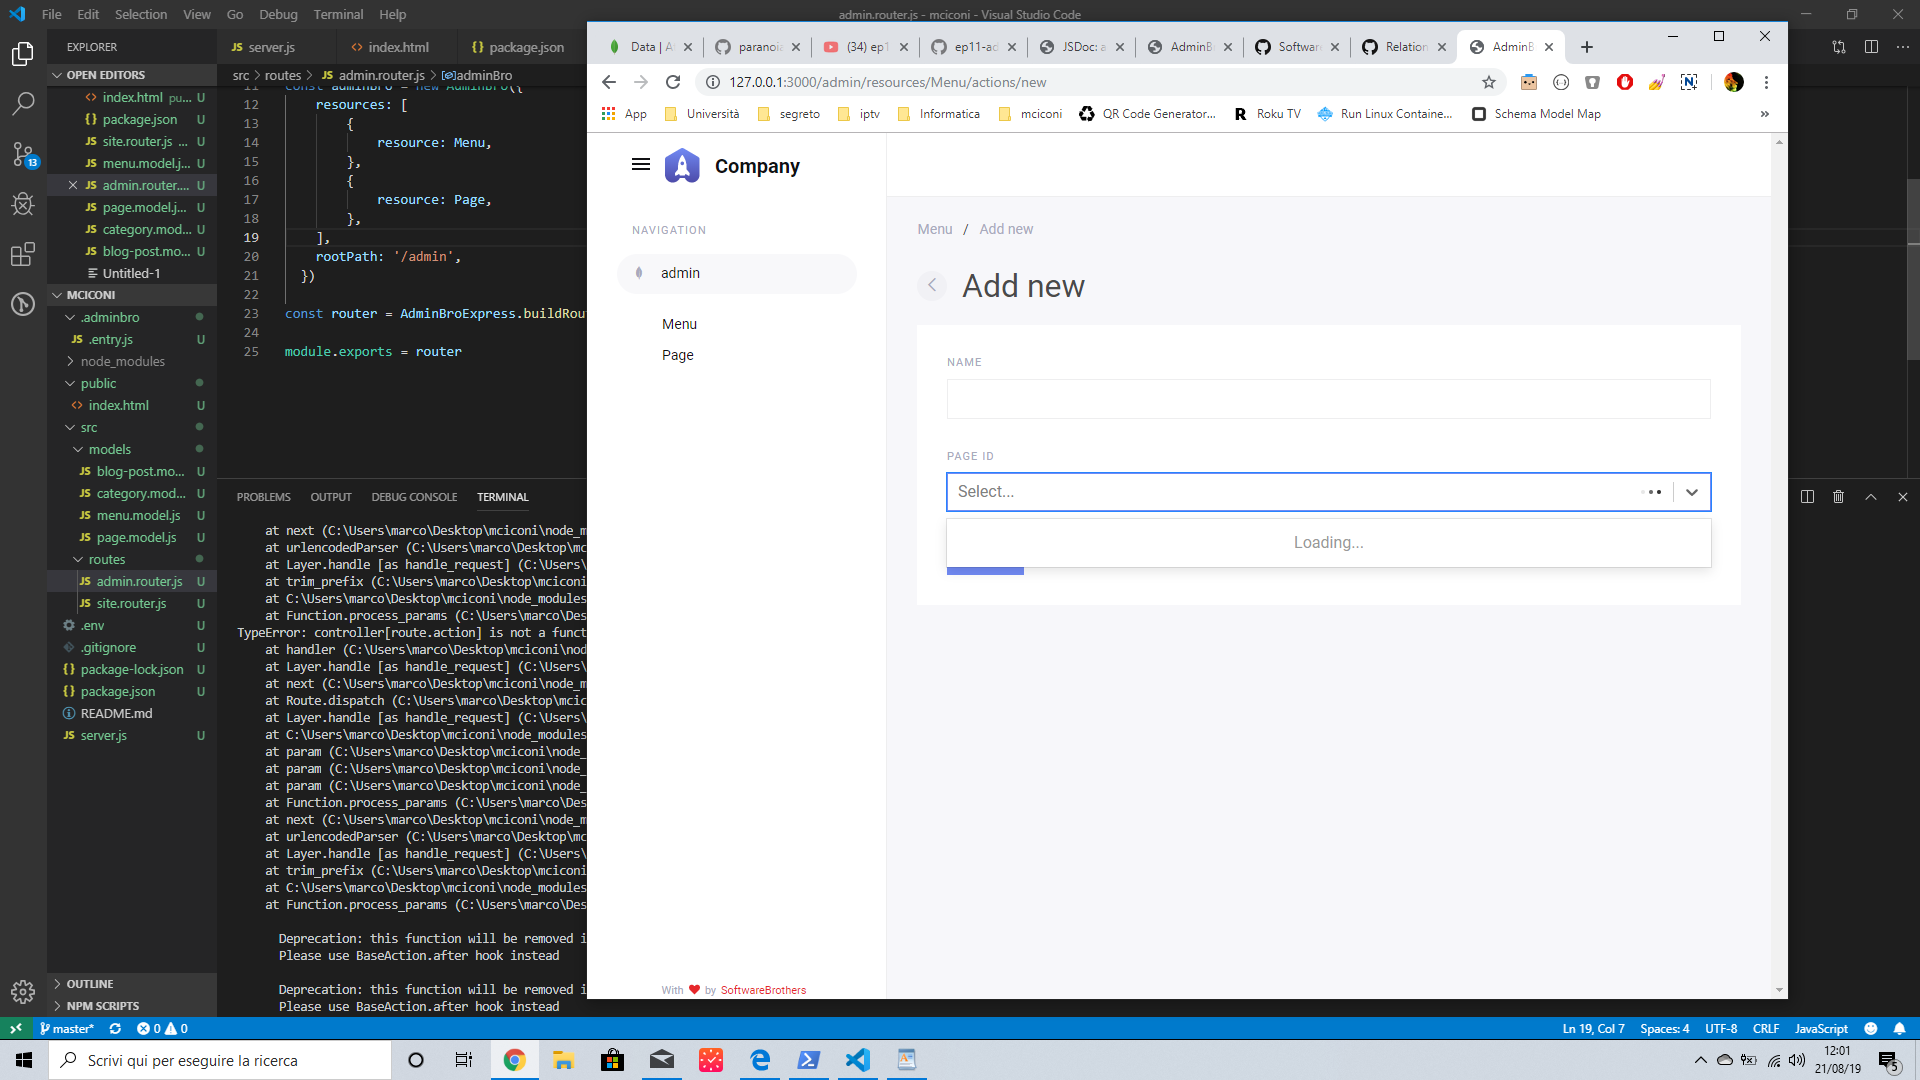Screen dimensions: 1920x1080
Task: Click the back arrow beside Add new heading
Action: [x=932, y=286]
